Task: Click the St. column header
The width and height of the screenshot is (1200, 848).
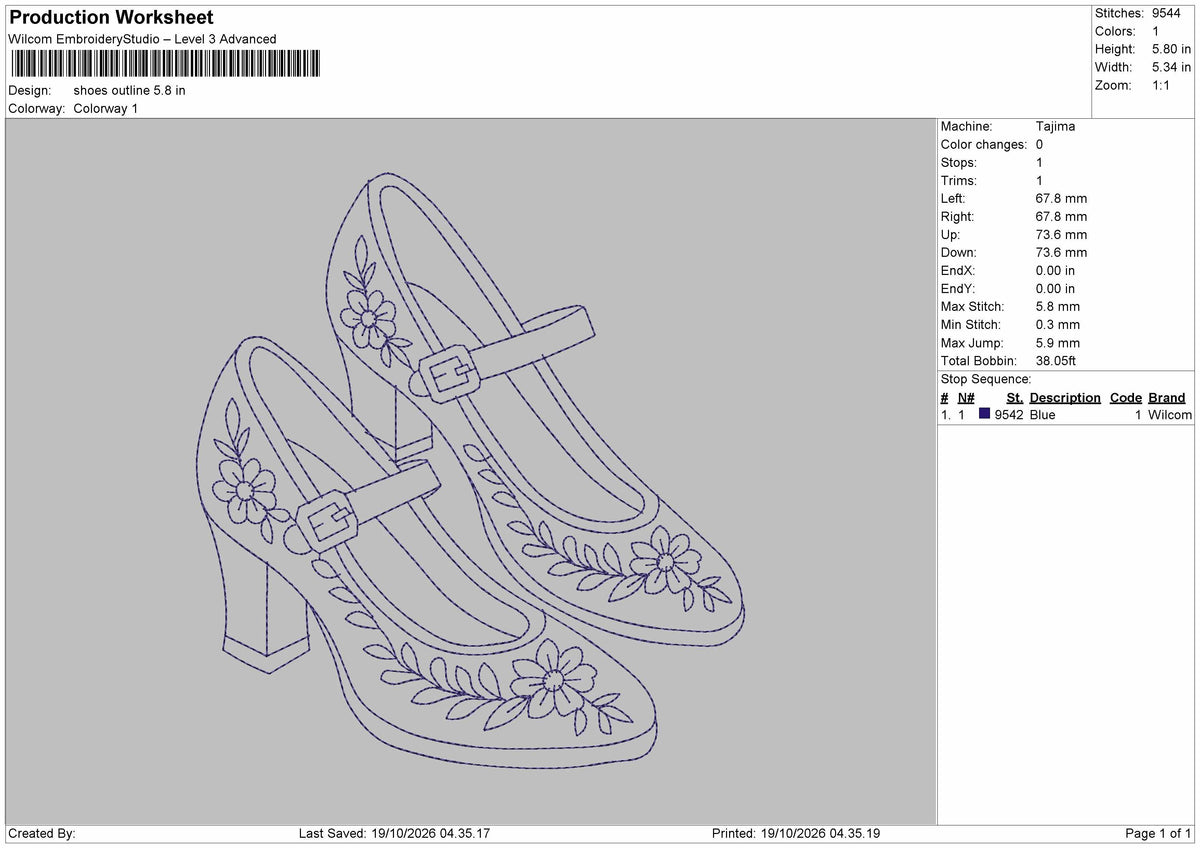Action: click(x=1015, y=398)
